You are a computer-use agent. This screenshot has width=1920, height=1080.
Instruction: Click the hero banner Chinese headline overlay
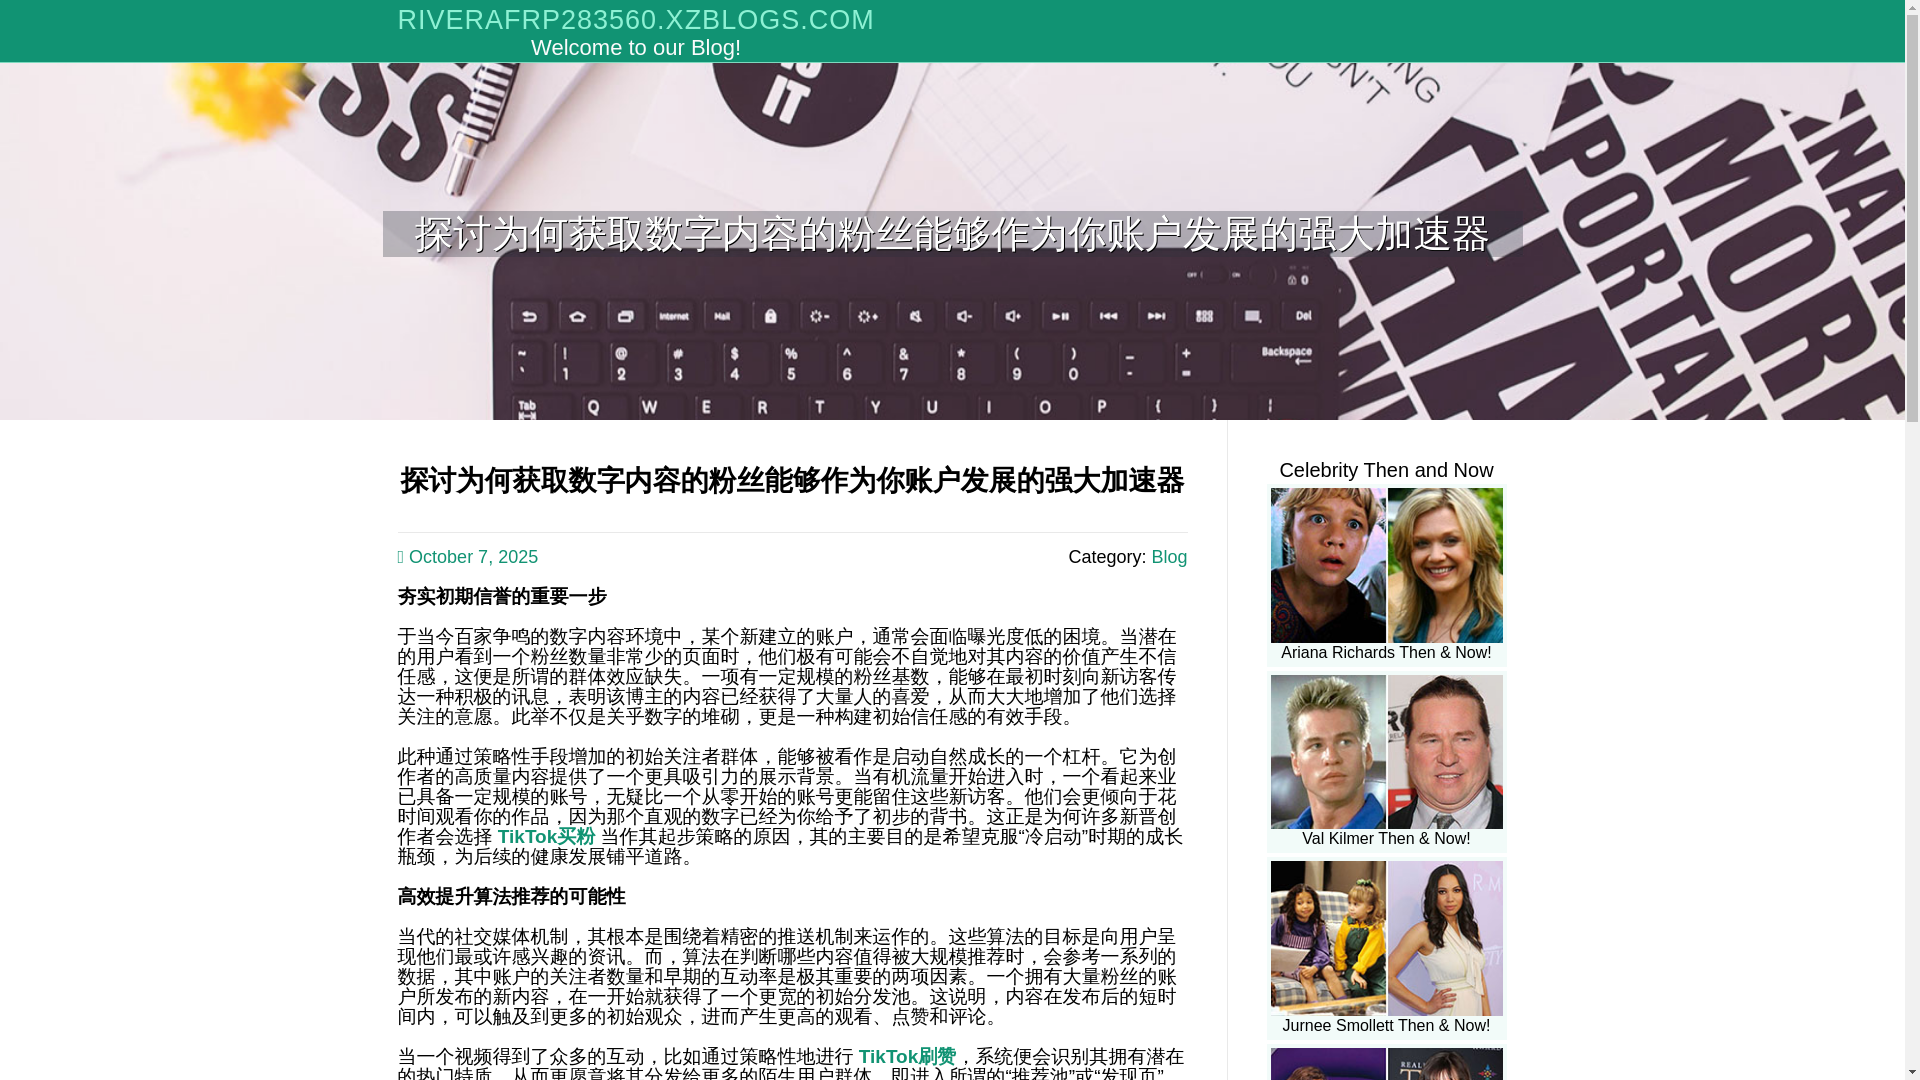(x=951, y=234)
